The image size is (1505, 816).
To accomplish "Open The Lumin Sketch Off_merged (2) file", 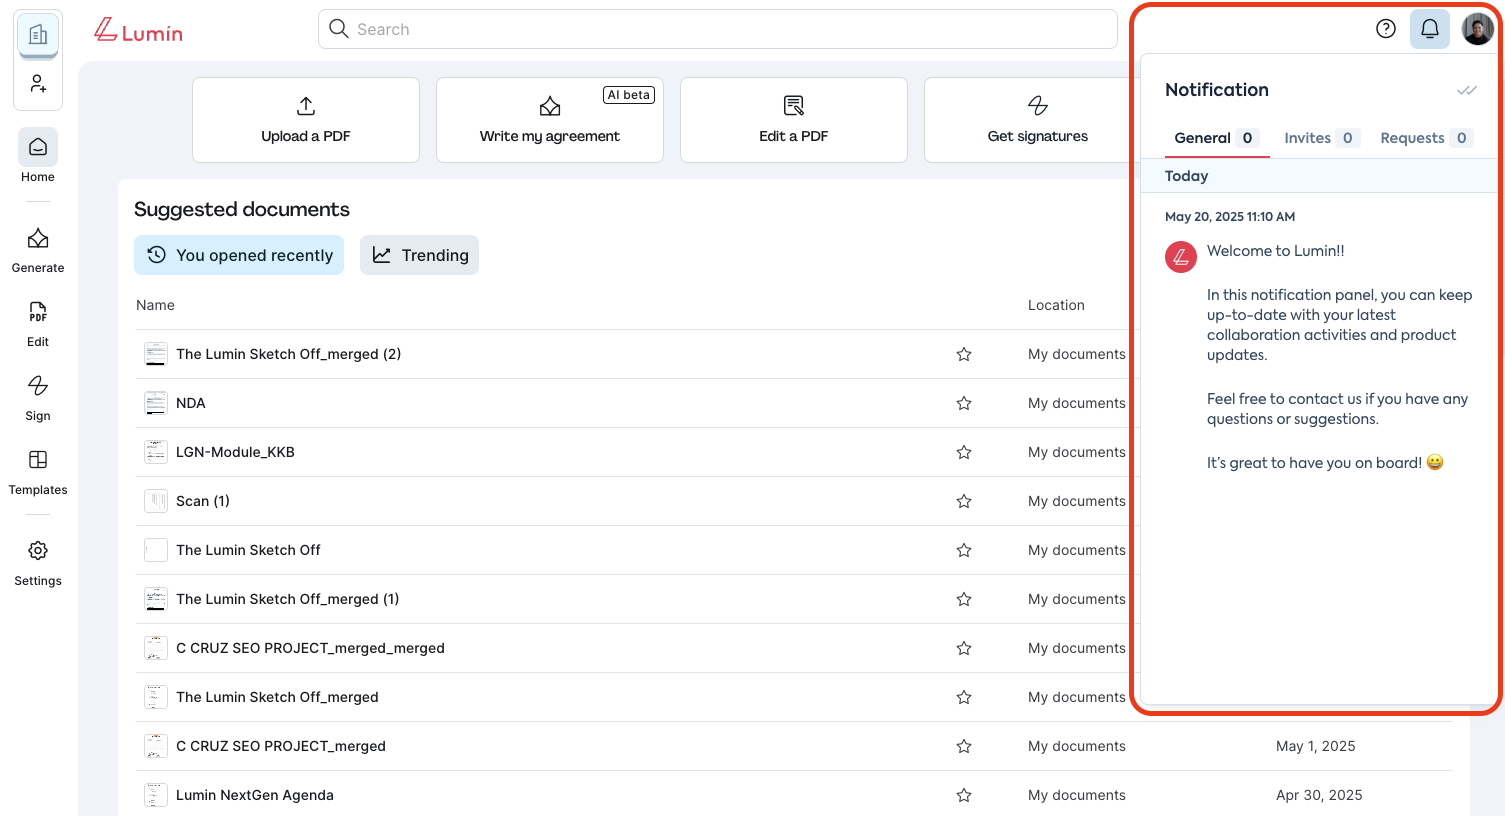I will coord(288,354).
